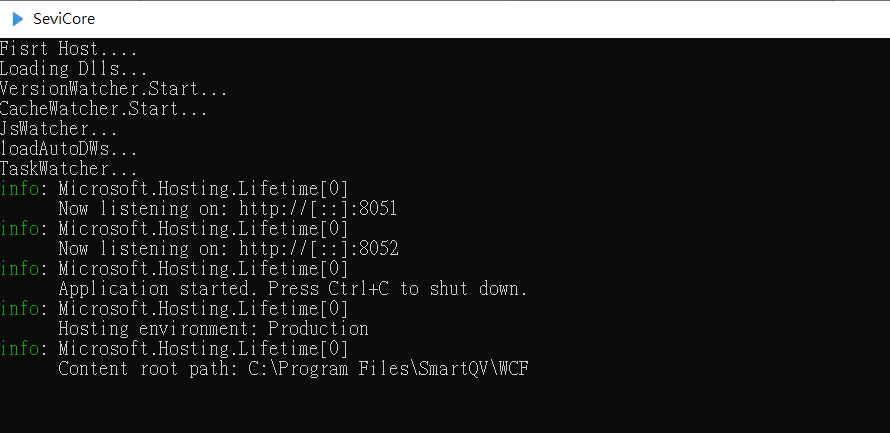The width and height of the screenshot is (890, 433).
Task: Click the 'loadAutoDWs...' output line
Action: pos(69,149)
